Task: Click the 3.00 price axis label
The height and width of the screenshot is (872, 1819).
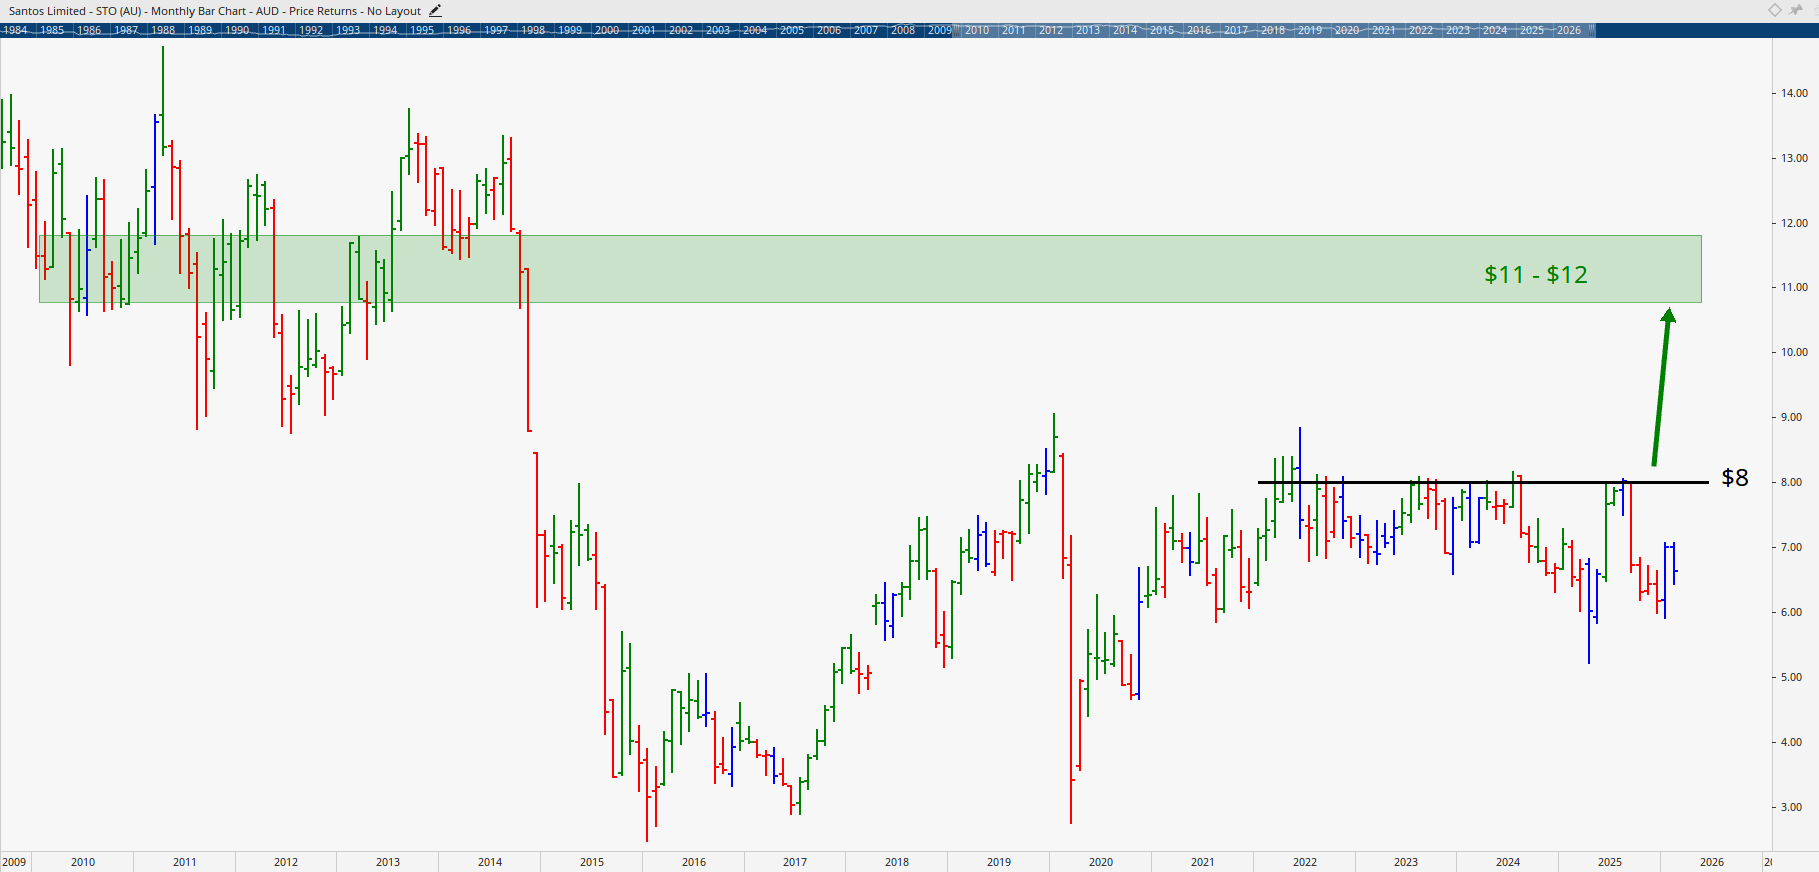Action: pyautogui.click(x=1791, y=807)
